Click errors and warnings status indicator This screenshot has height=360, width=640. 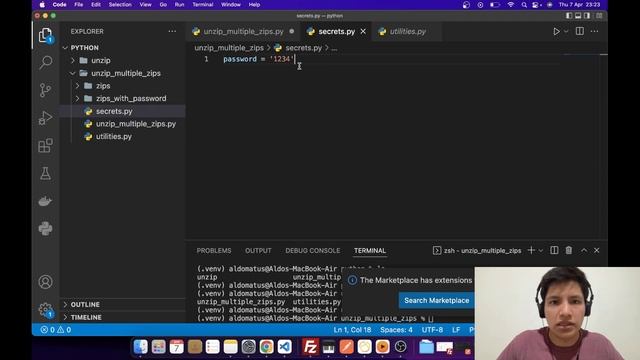(56, 330)
